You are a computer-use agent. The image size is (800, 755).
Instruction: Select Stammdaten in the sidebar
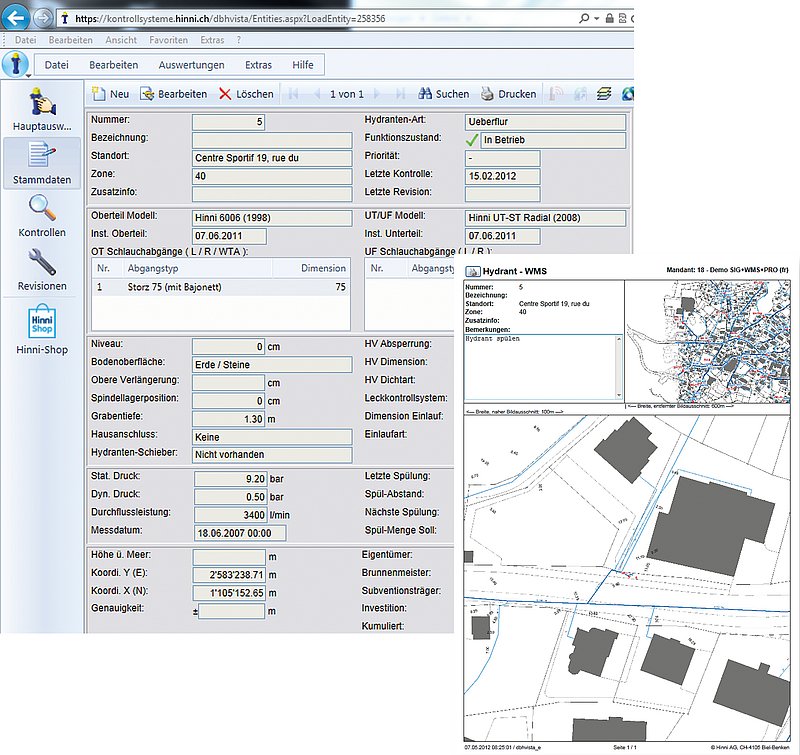(42, 163)
